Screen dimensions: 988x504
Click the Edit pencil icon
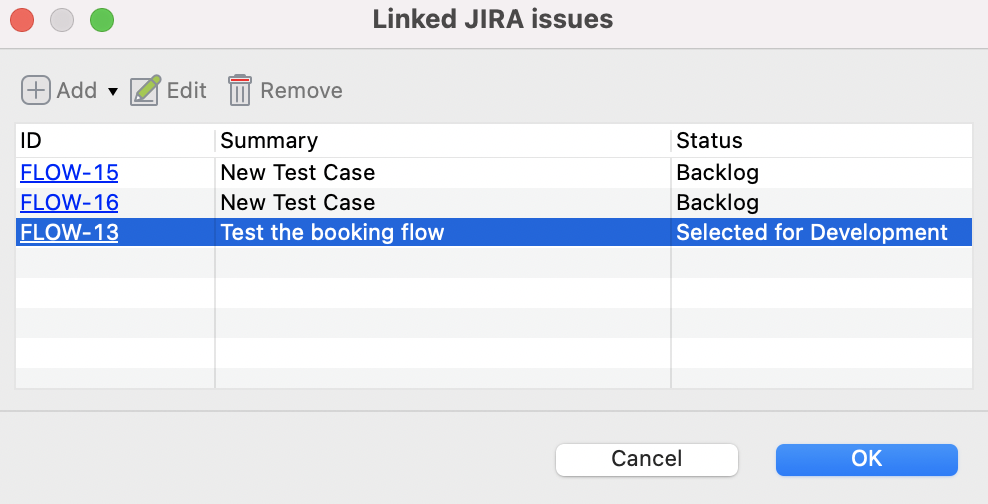point(145,90)
